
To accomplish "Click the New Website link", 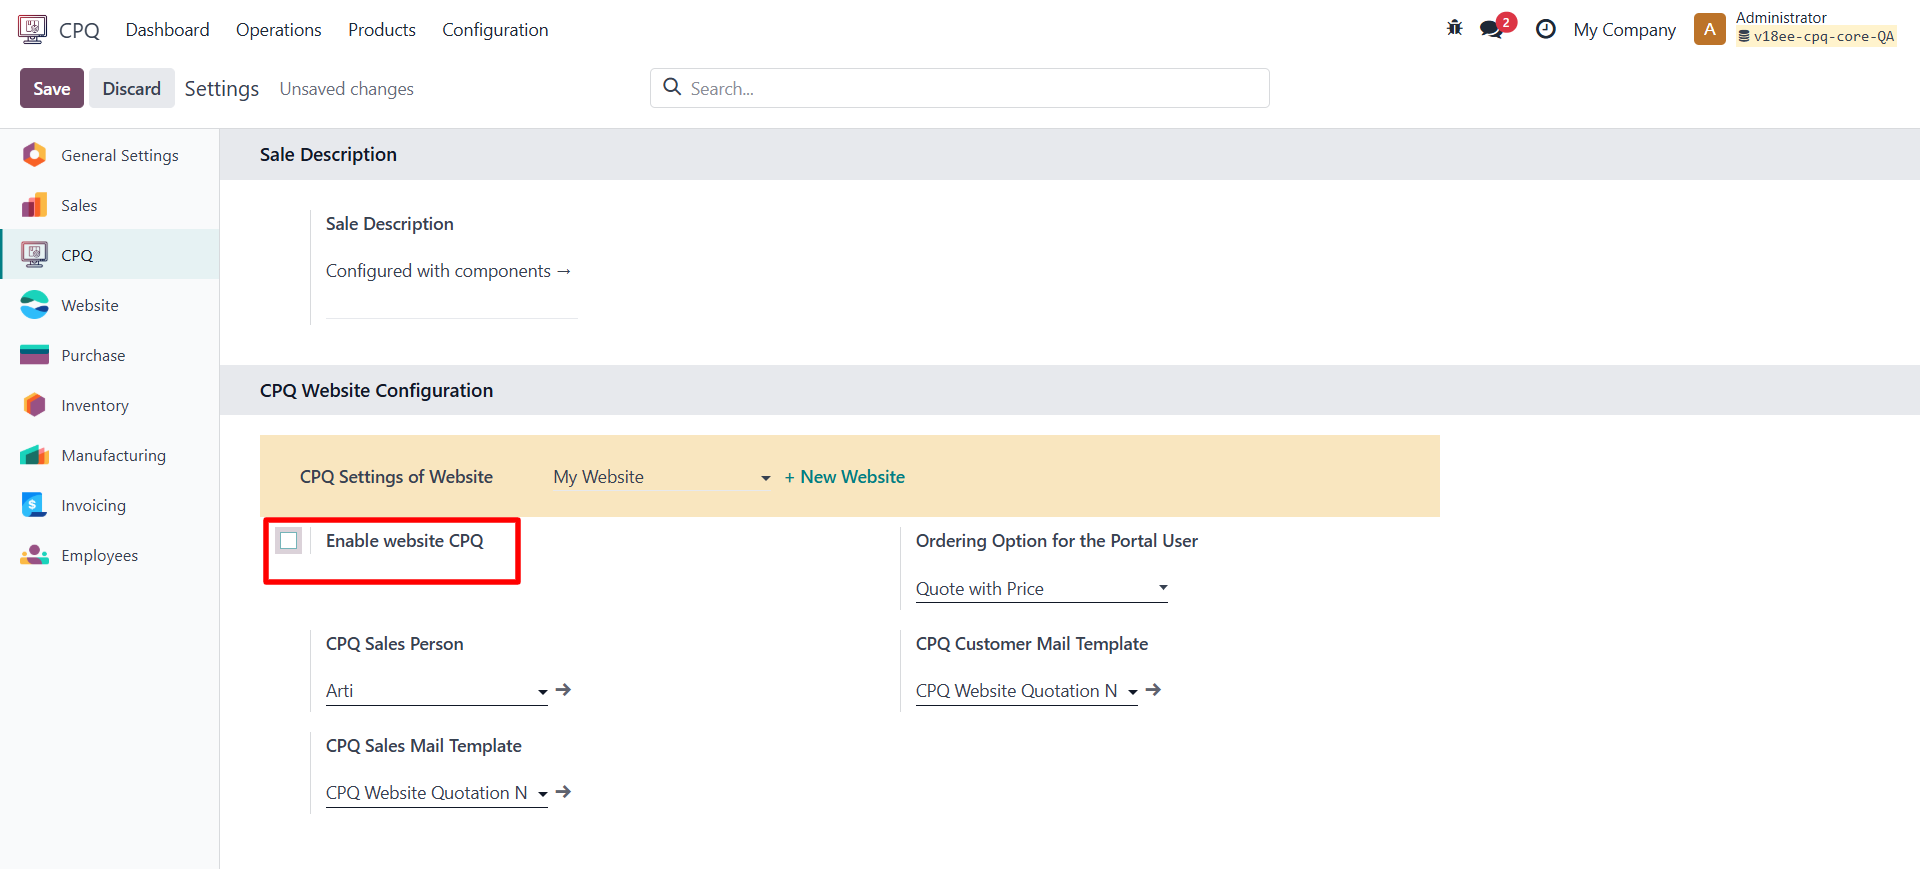I will [844, 477].
